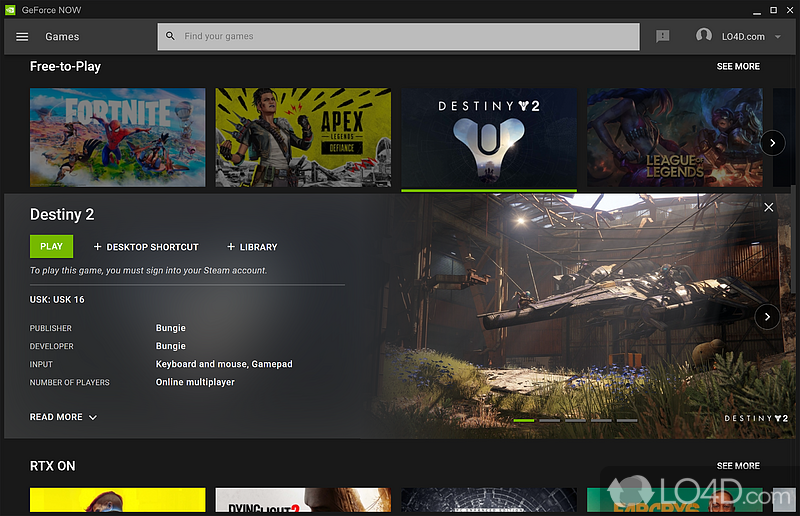Viewport: 800px width, 516px height.
Task: Maximize the GeForce NOW window
Action: tap(773, 10)
